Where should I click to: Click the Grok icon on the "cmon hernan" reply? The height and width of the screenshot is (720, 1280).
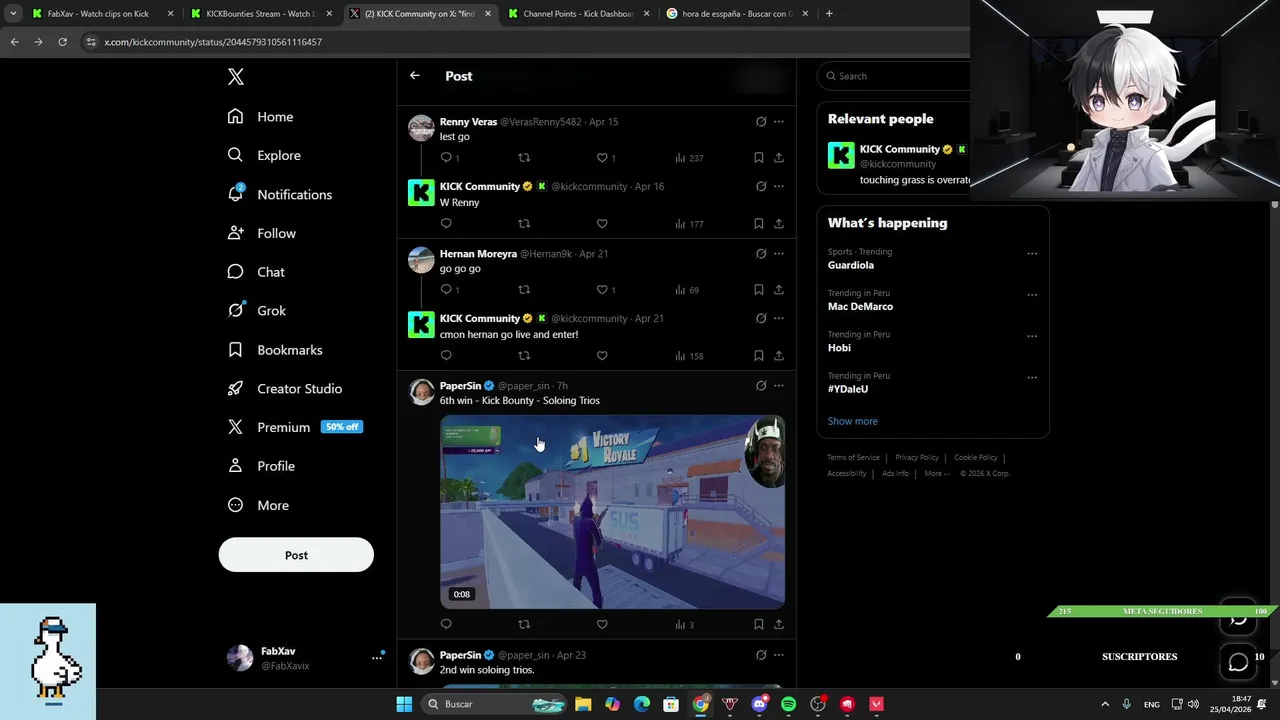point(761,319)
